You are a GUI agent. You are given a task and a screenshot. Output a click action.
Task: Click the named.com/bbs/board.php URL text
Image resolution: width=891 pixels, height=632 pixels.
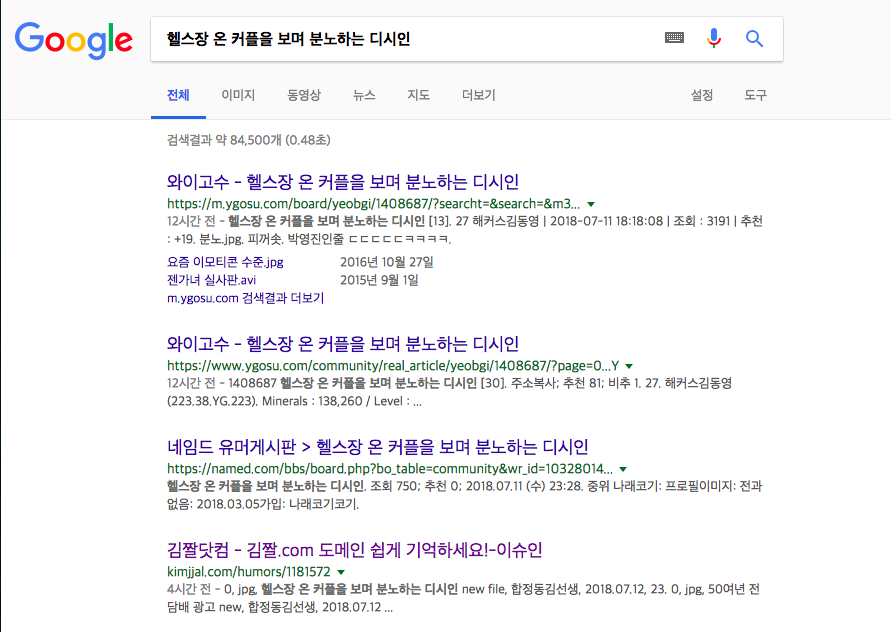[390, 469]
